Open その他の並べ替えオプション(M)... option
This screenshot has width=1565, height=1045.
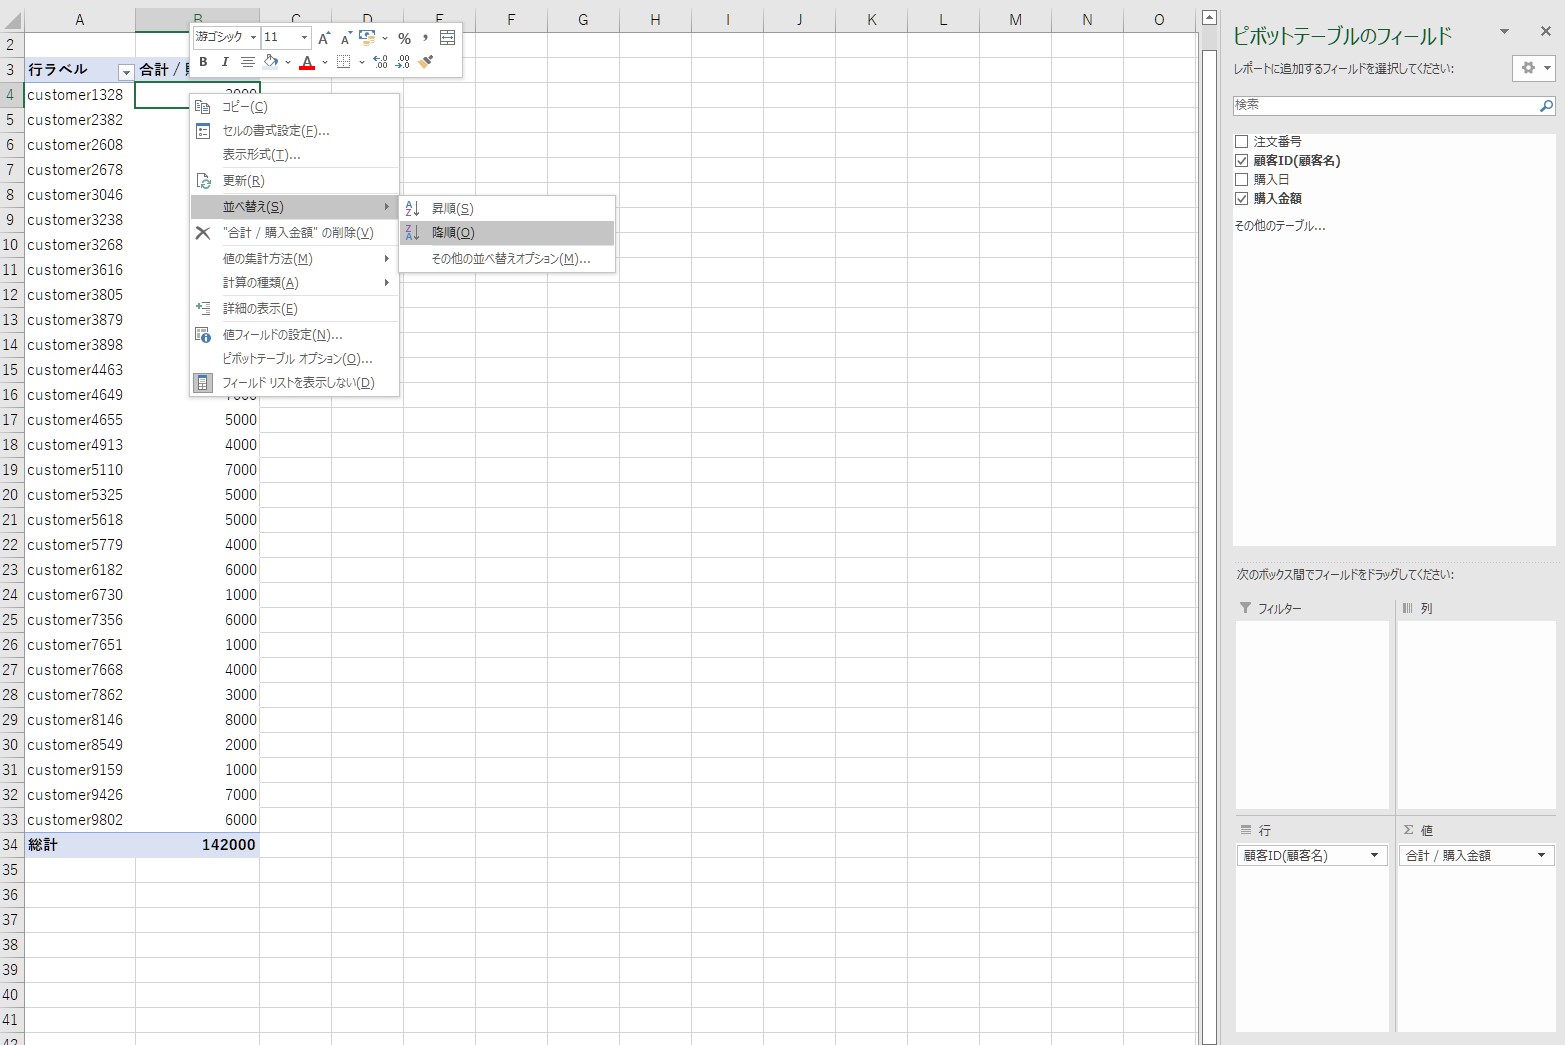point(510,259)
